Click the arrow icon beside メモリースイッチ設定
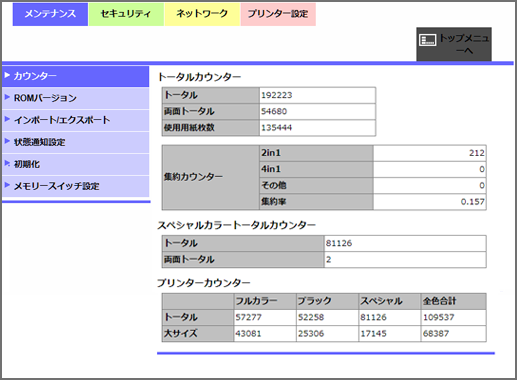Viewport: 517px width, 380px height. click(x=7, y=185)
